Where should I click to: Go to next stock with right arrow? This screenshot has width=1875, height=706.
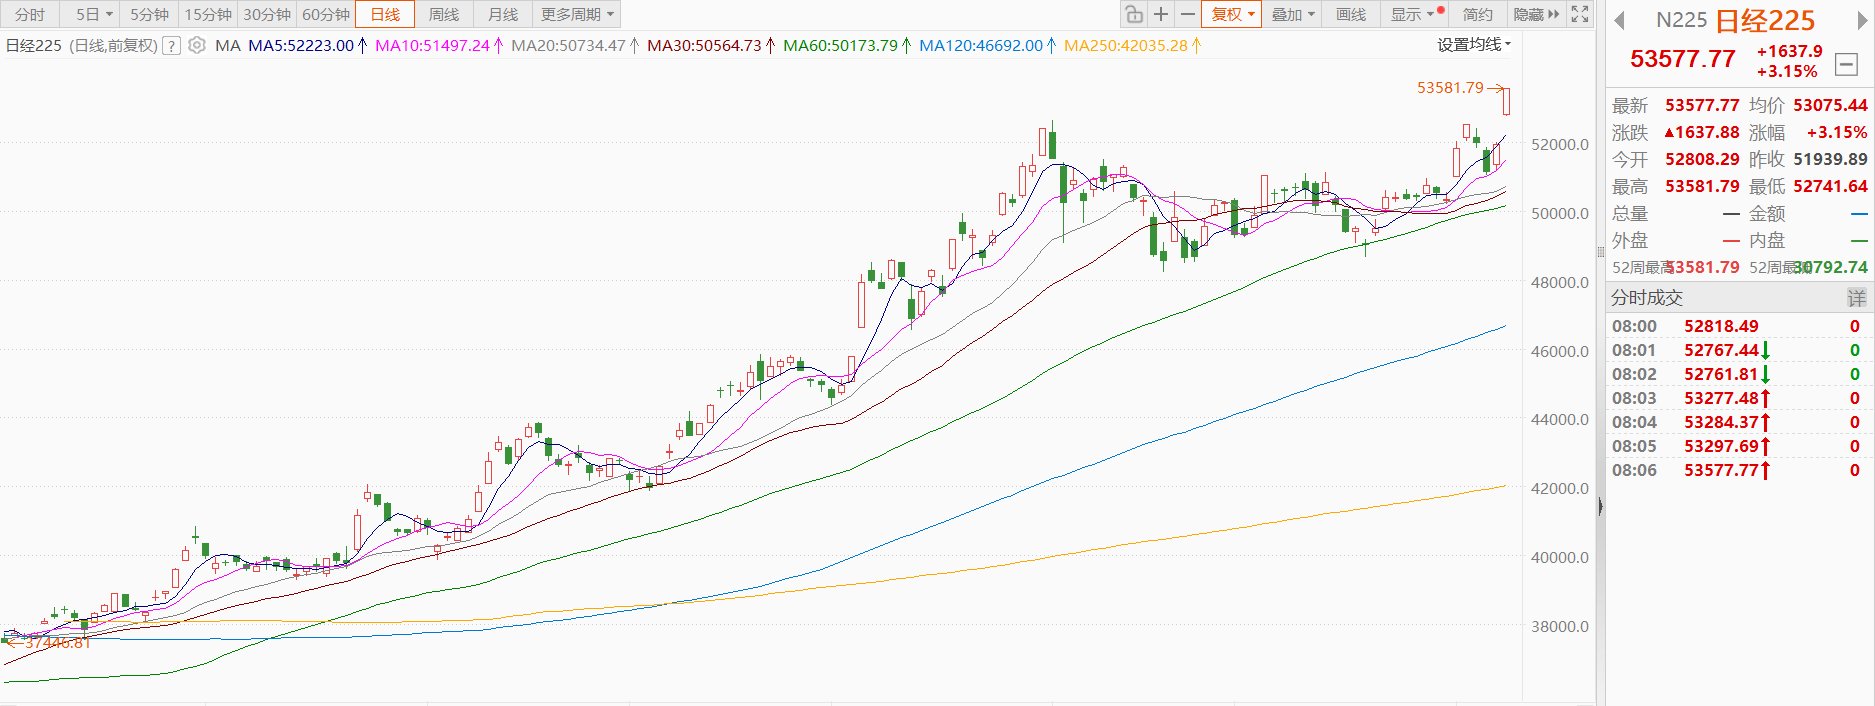click(x=1862, y=20)
